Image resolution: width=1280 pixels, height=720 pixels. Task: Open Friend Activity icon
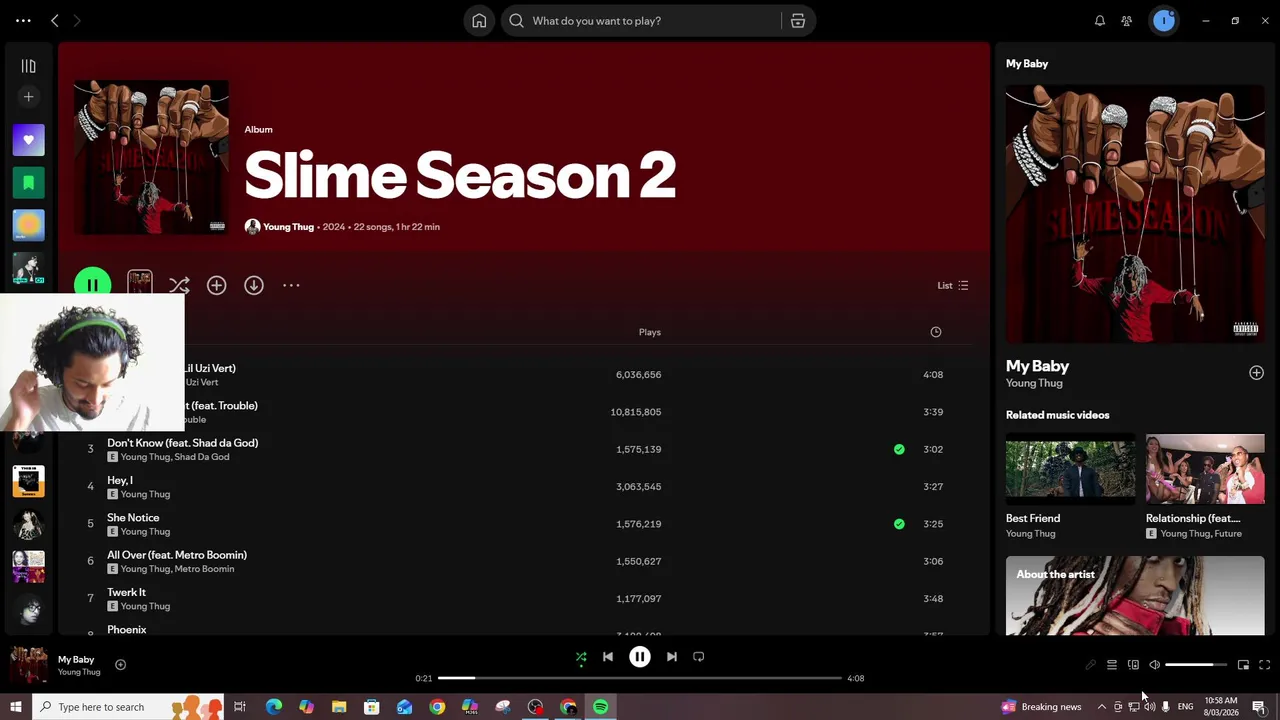point(1127,21)
